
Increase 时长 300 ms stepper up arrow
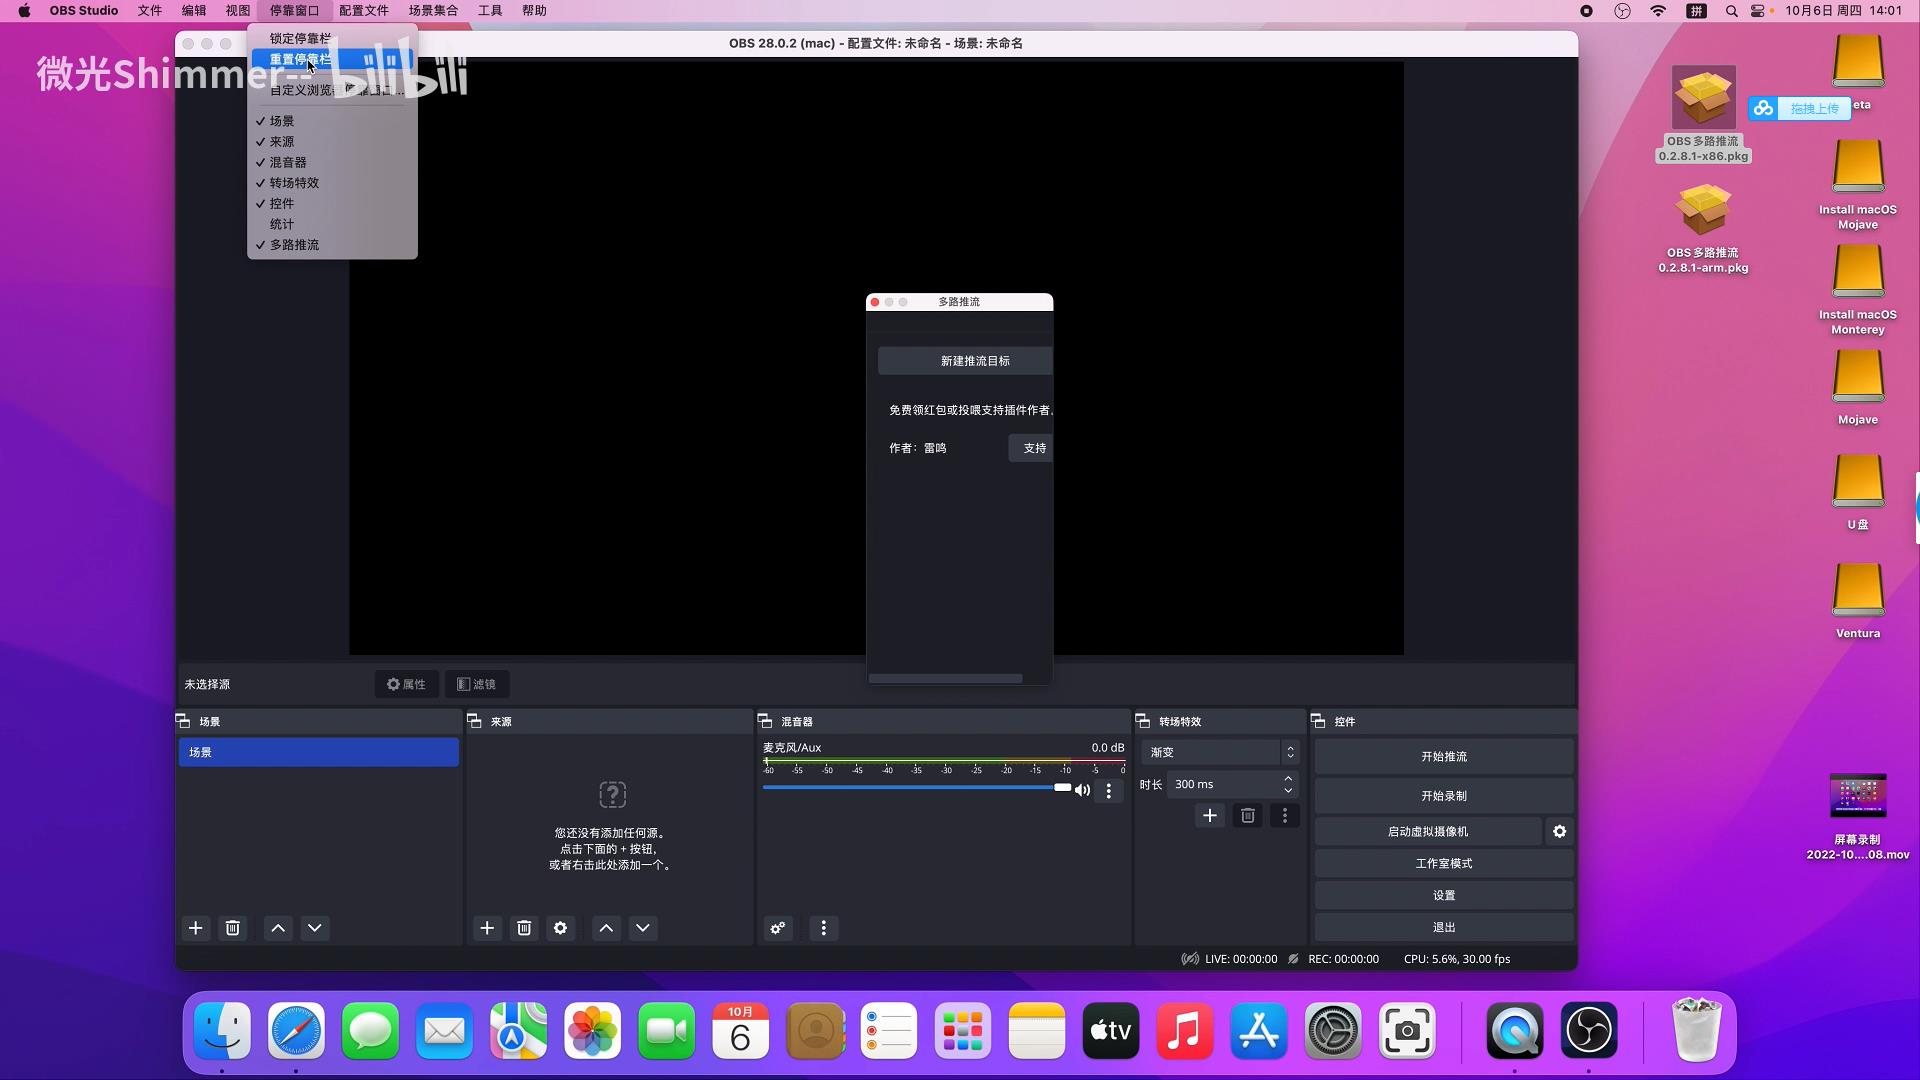[1288, 778]
